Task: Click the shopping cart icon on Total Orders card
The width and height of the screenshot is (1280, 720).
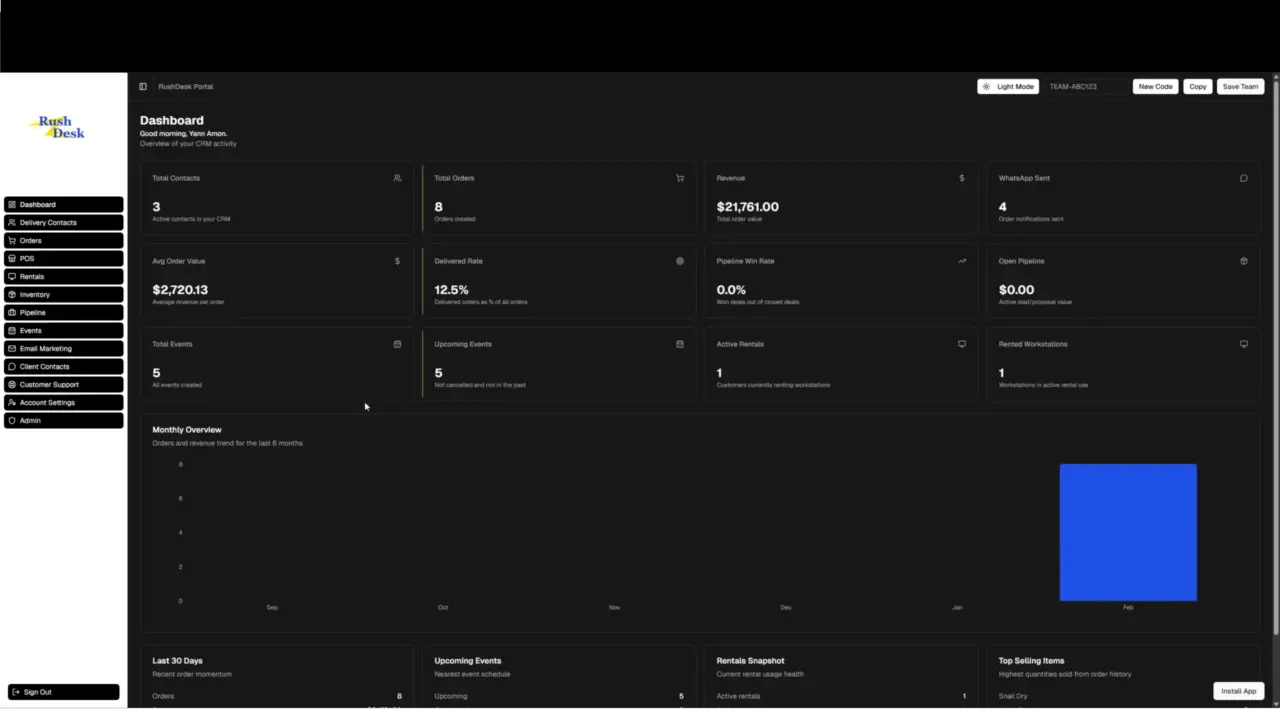Action: pos(680,178)
